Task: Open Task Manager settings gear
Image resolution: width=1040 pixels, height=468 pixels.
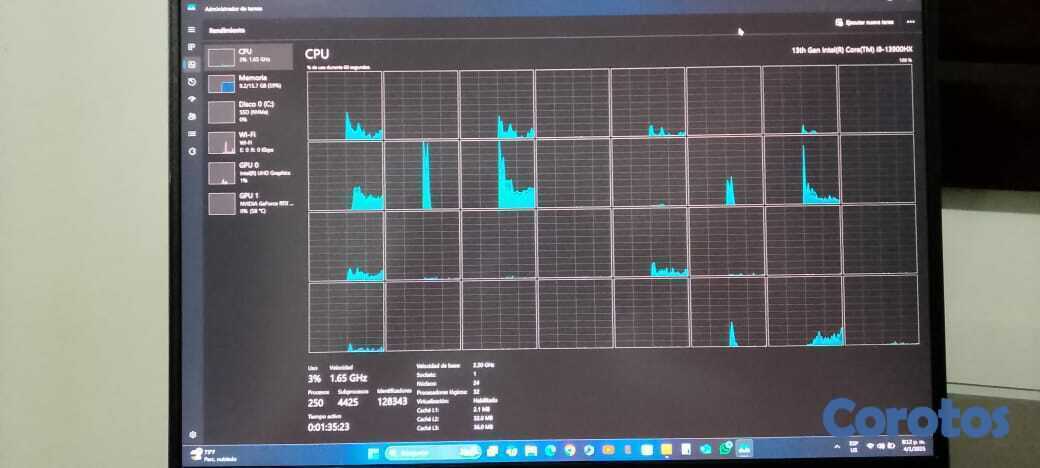Action: [x=192, y=433]
